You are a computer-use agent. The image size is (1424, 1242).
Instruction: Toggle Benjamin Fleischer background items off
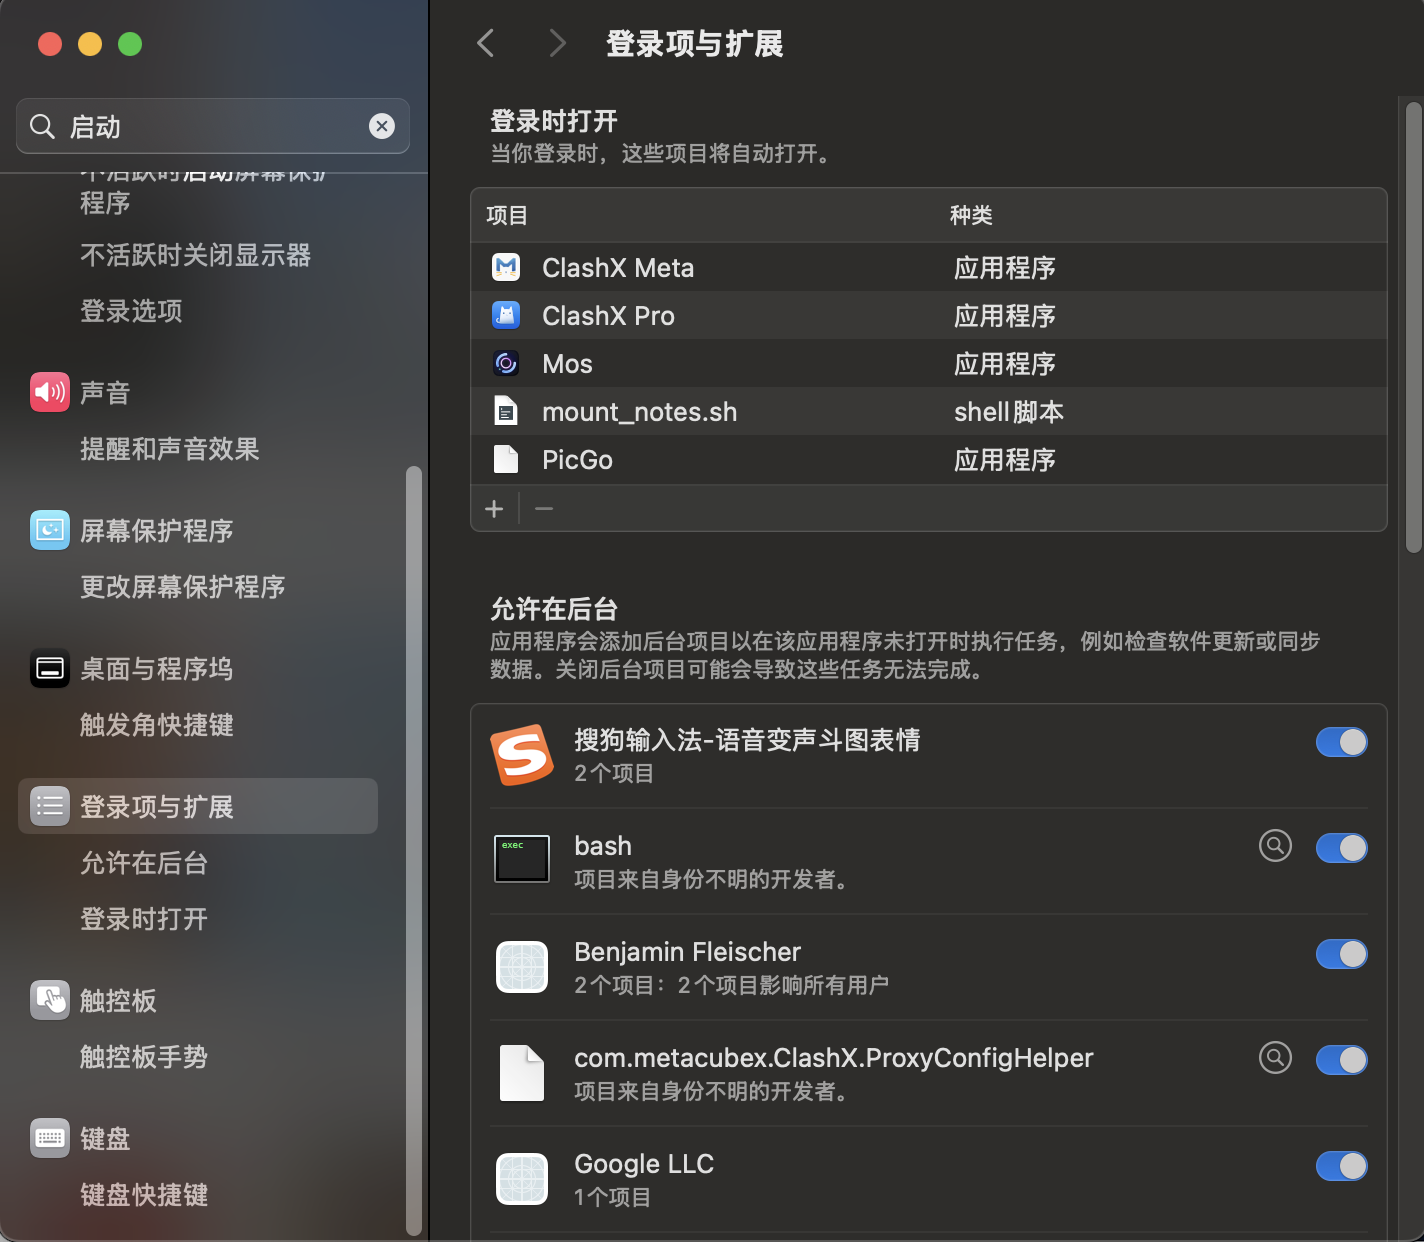[x=1341, y=954]
